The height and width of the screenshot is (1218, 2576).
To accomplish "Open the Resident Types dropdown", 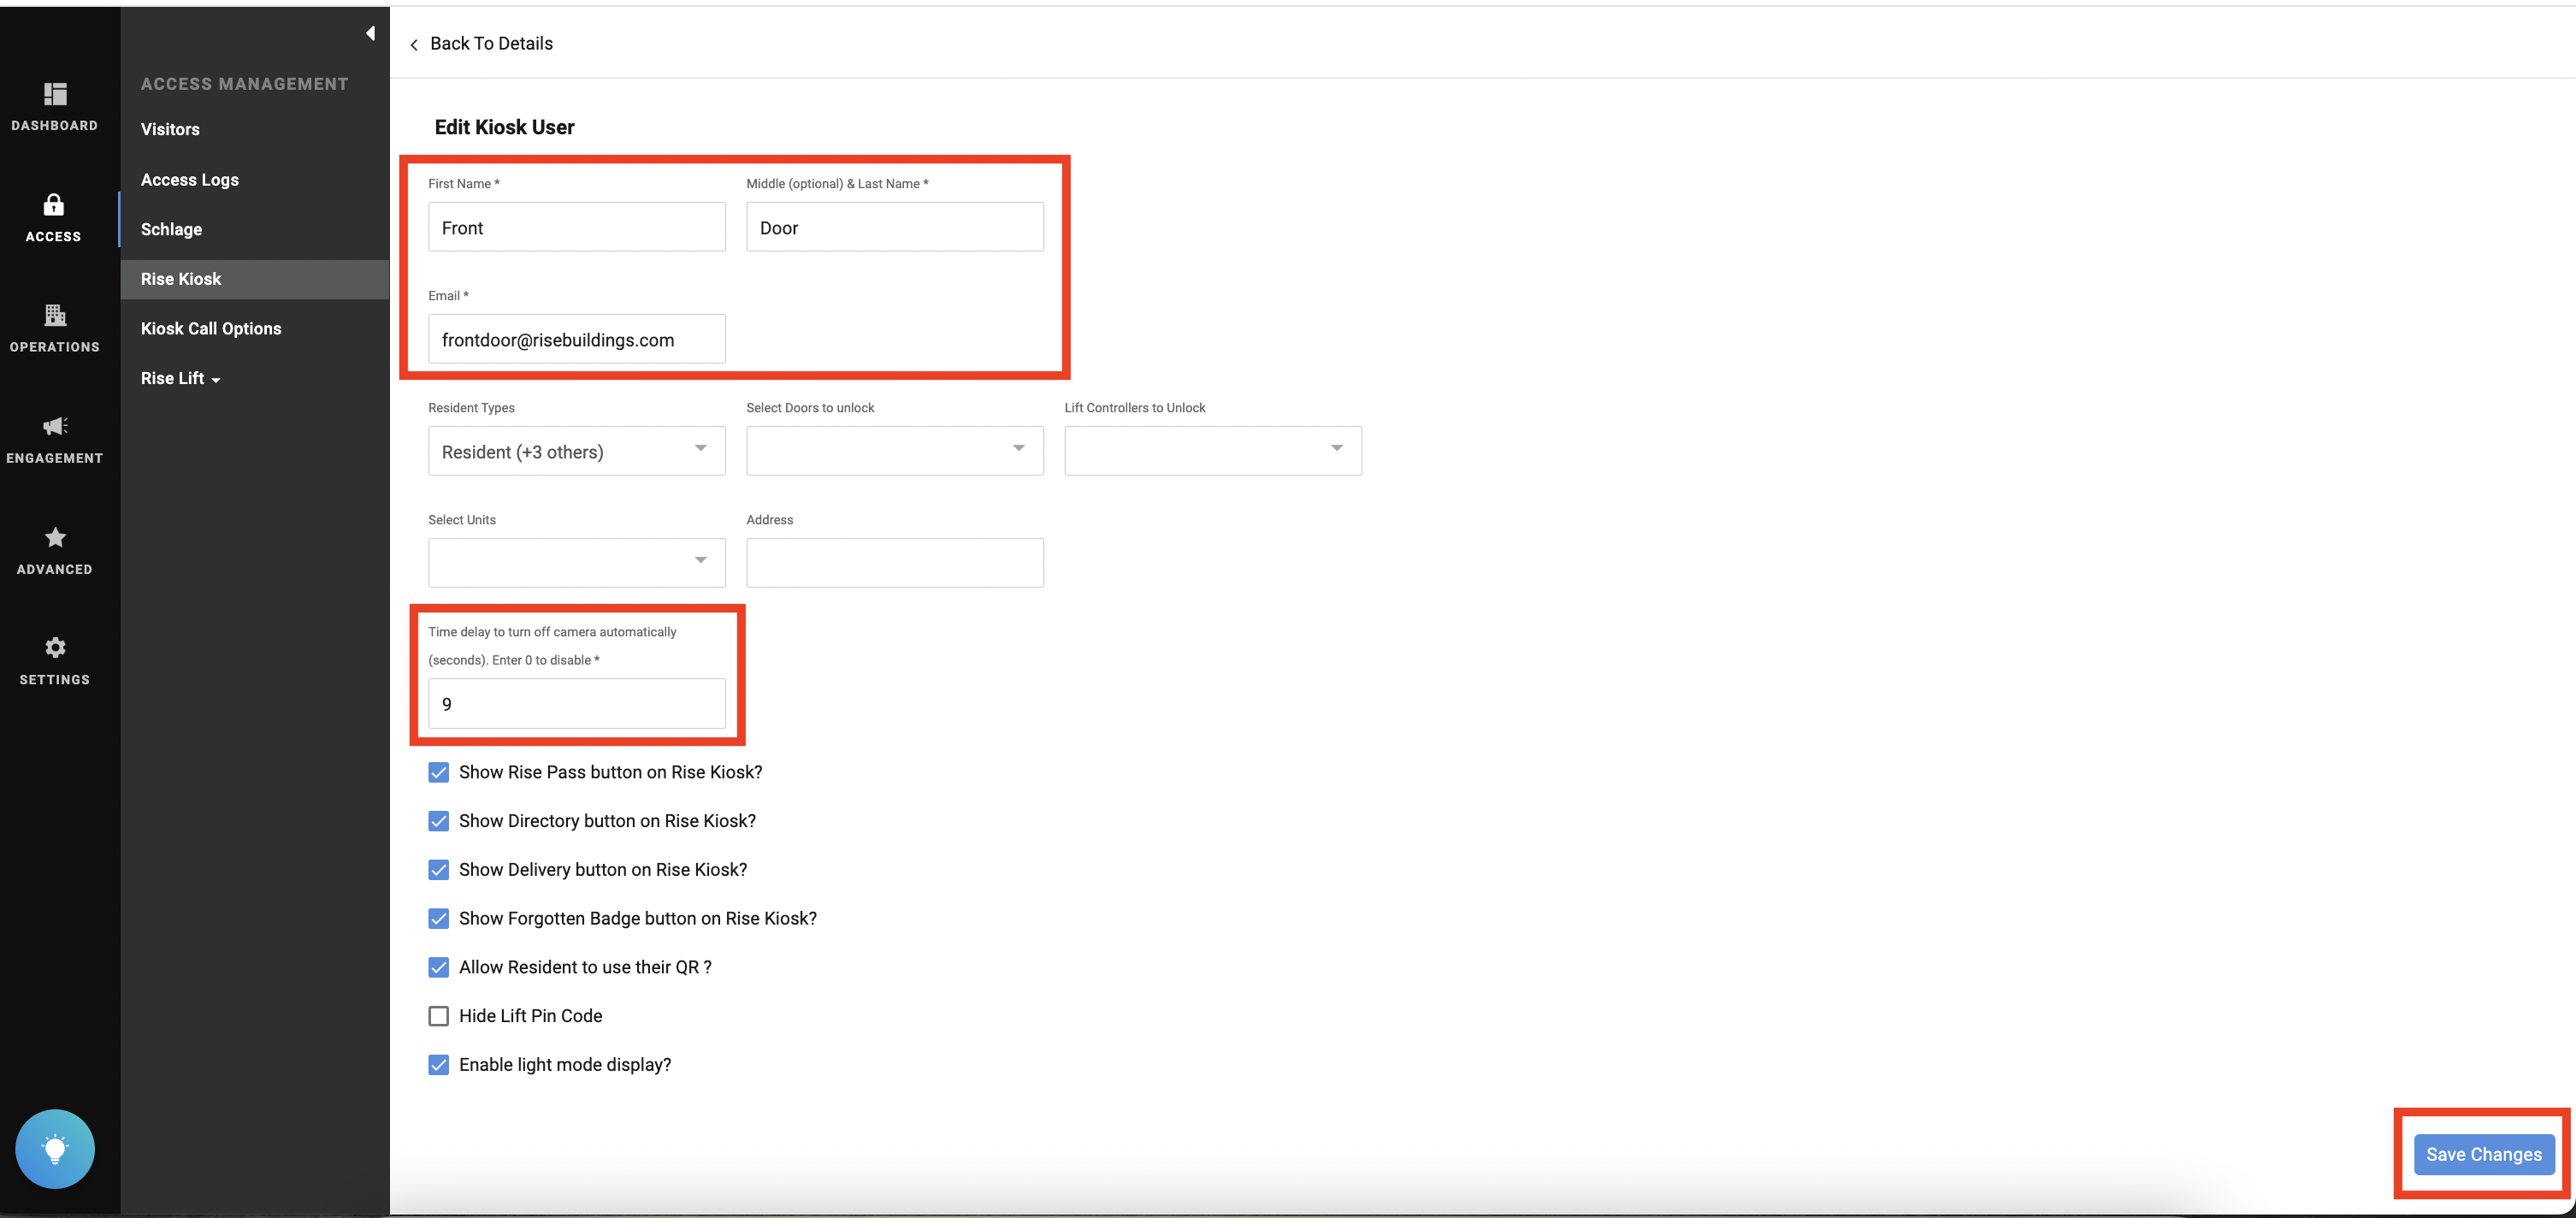I will (x=576, y=451).
